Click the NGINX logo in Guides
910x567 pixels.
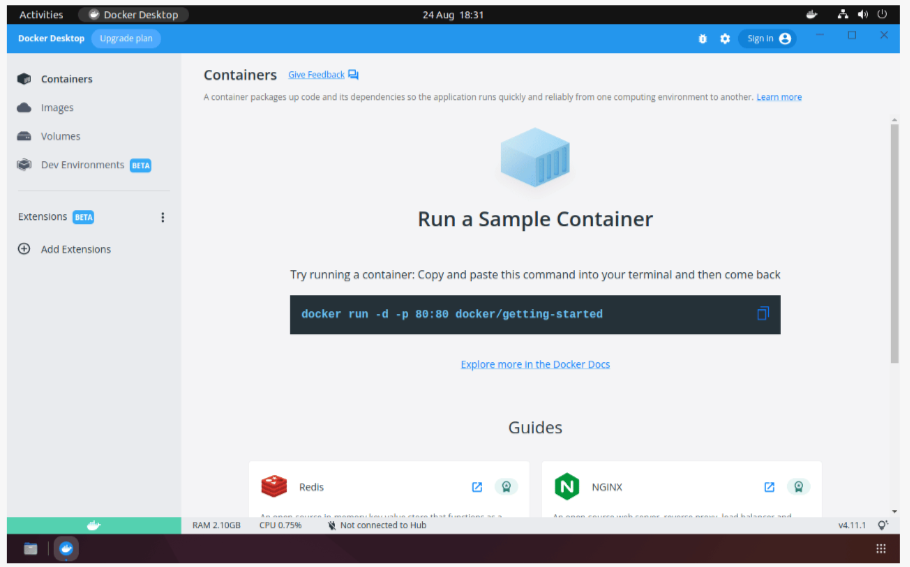point(566,486)
